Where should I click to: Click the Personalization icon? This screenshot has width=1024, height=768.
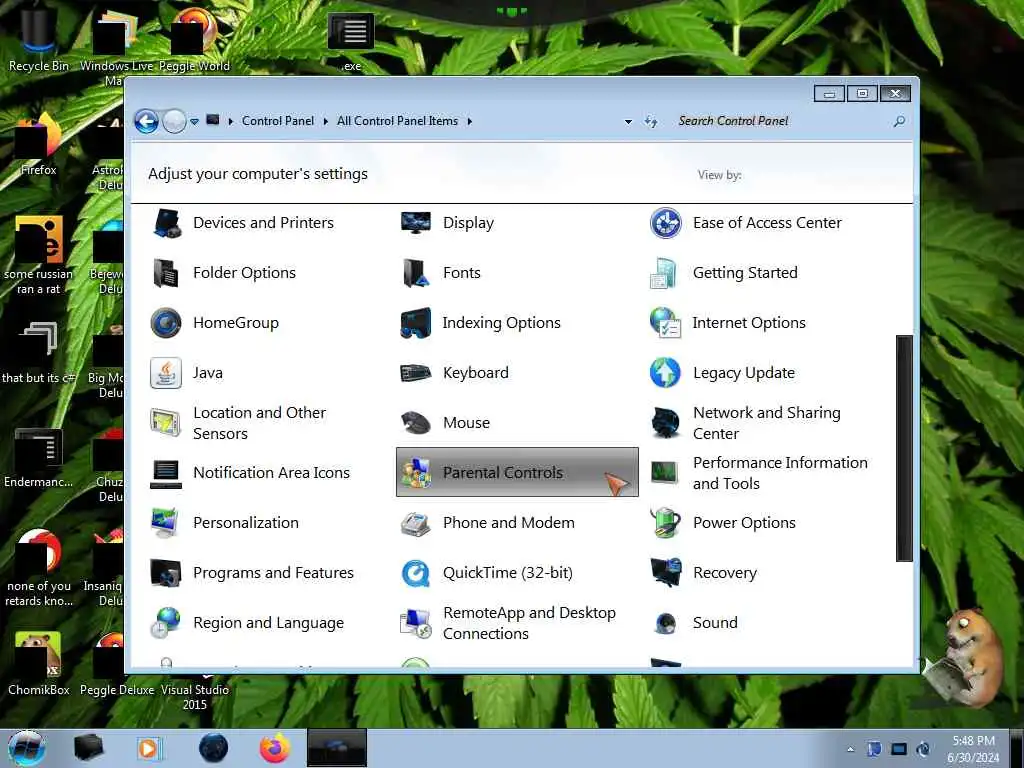pyautogui.click(x=165, y=523)
